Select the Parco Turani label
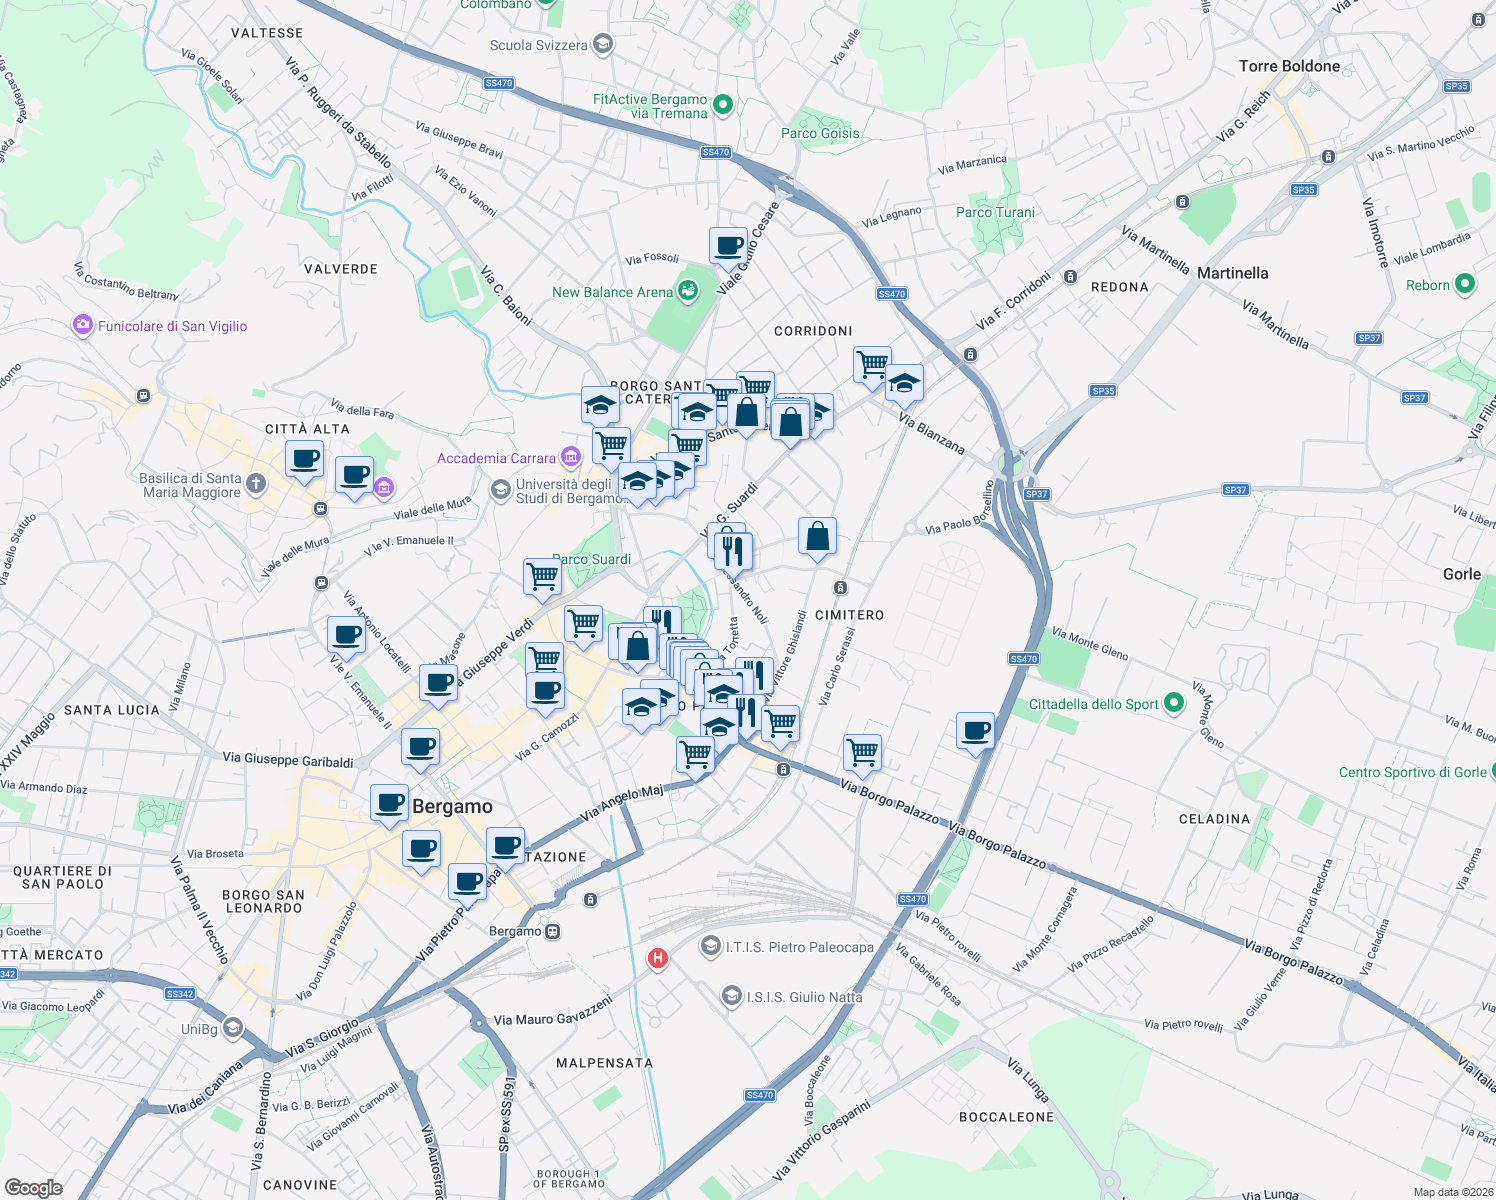The width and height of the screenshot is (1496, 1200). (x=995, y=212)
